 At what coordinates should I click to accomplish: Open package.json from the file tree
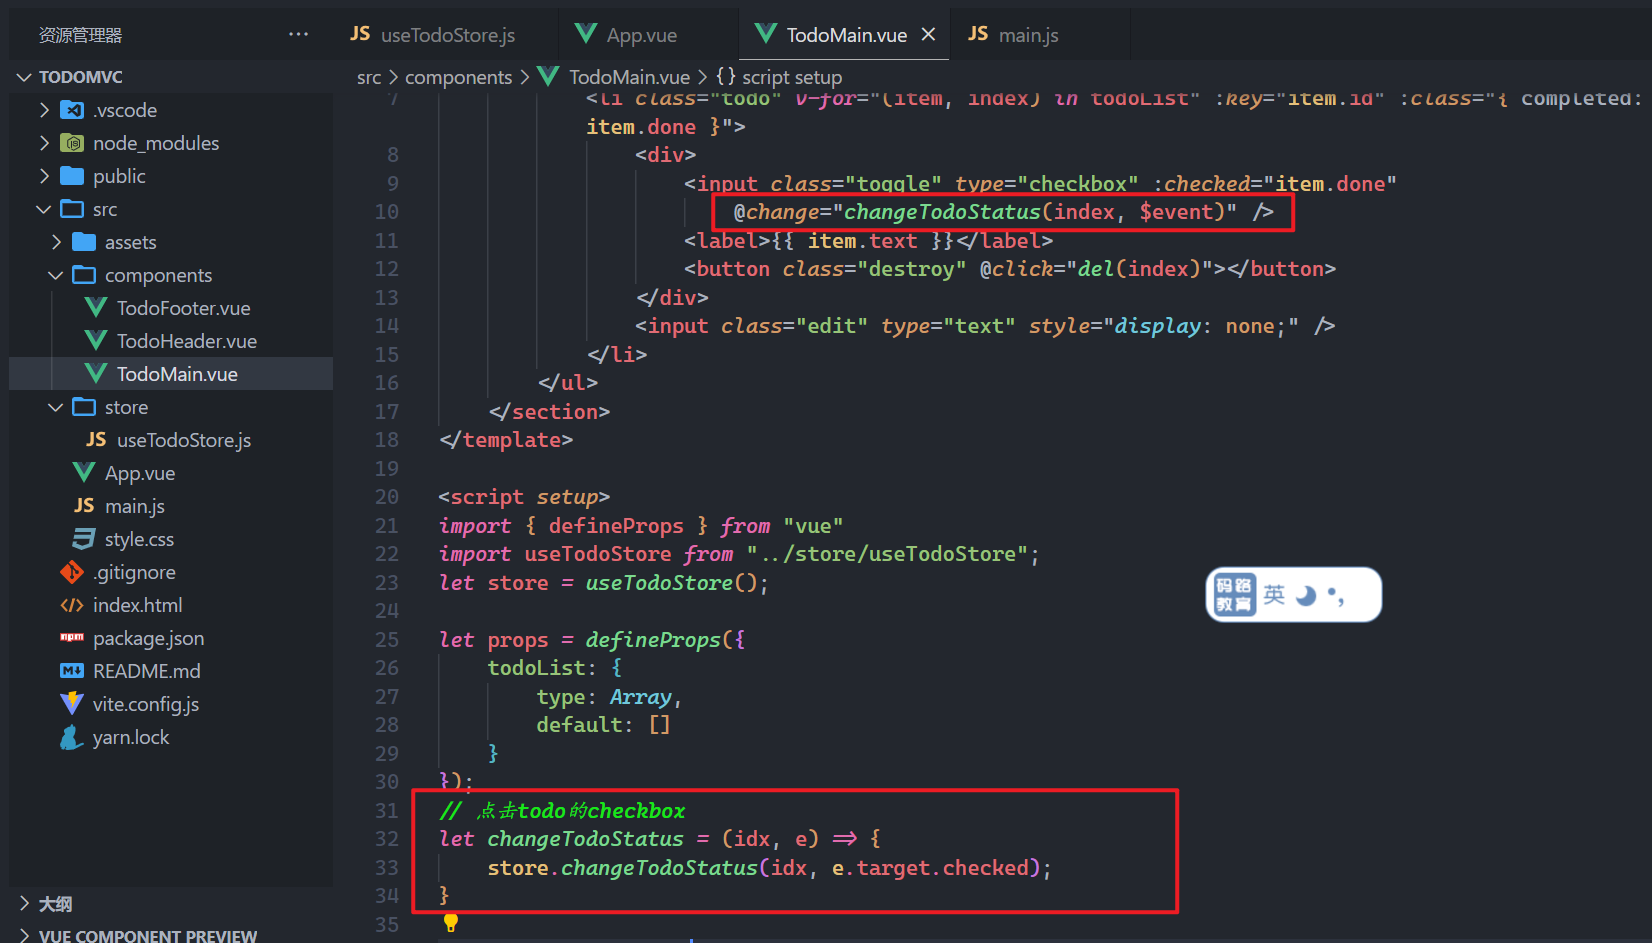click(148, 638)
